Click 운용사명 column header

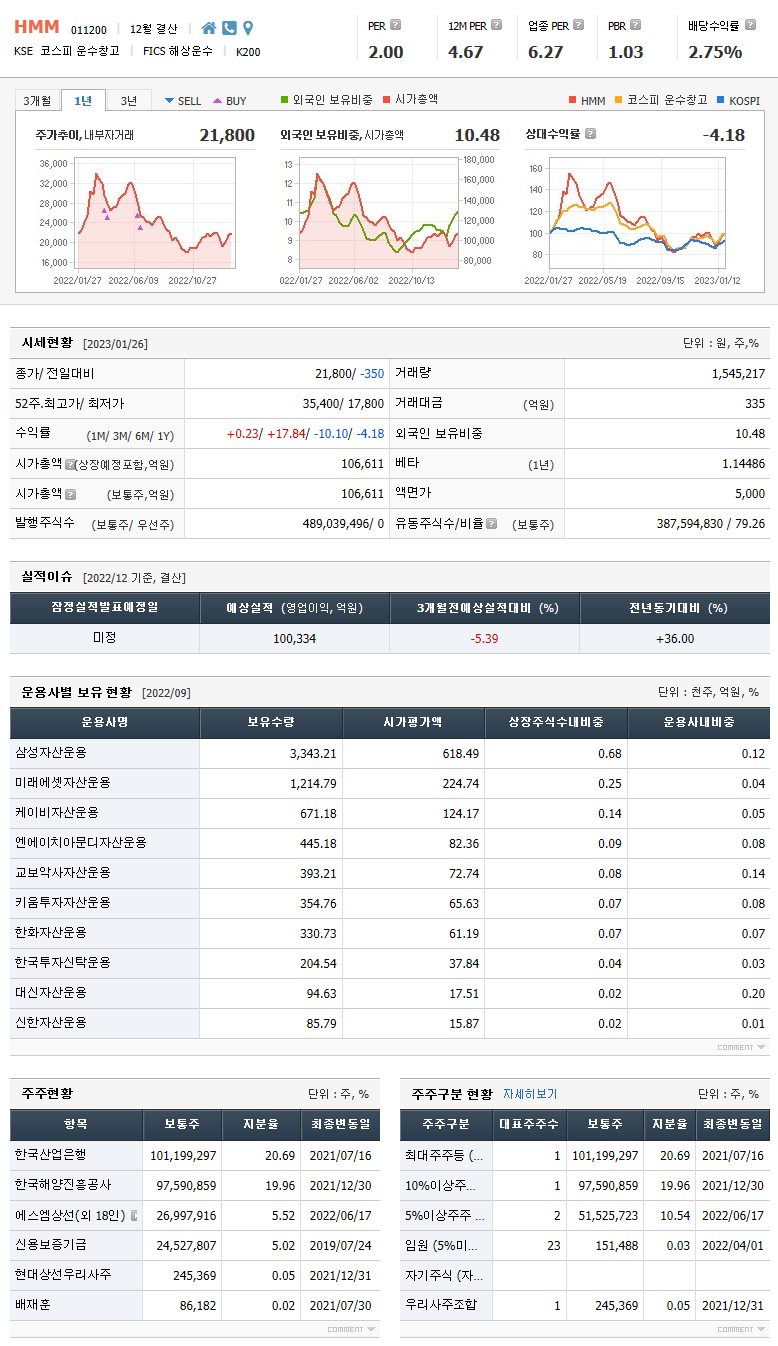coord(105,722)
